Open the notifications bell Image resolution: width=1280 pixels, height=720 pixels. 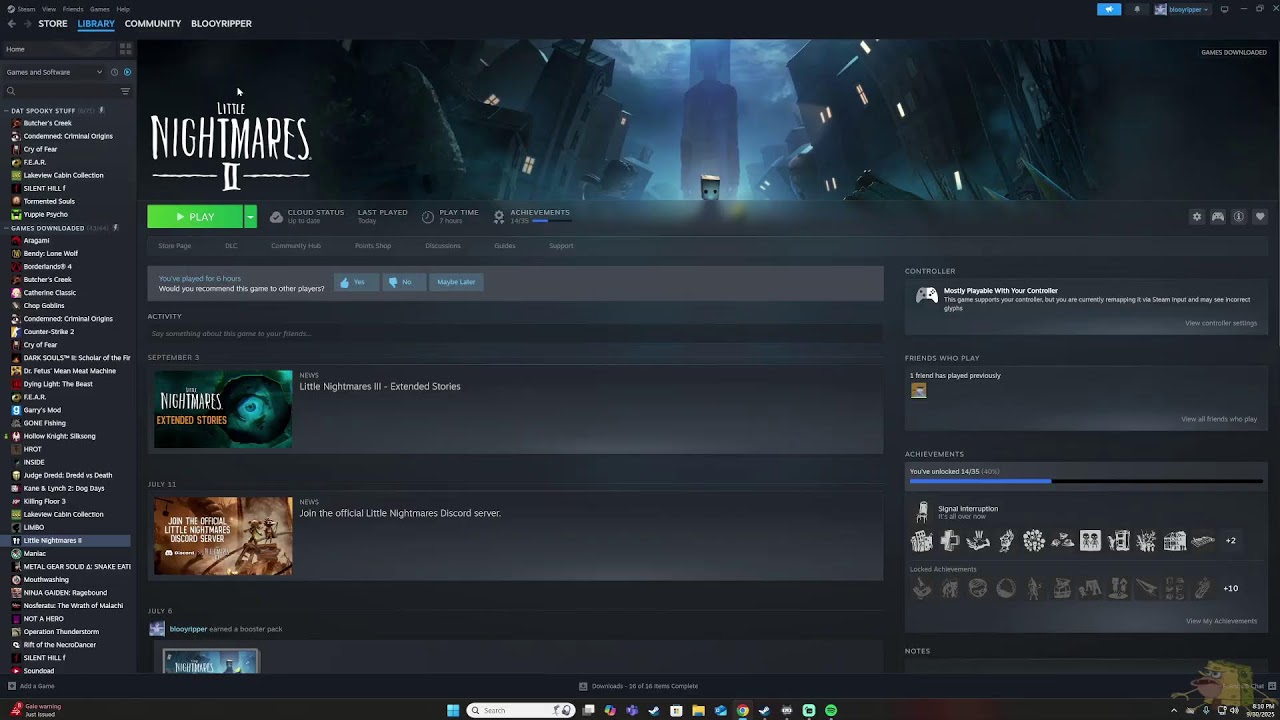1137,9
